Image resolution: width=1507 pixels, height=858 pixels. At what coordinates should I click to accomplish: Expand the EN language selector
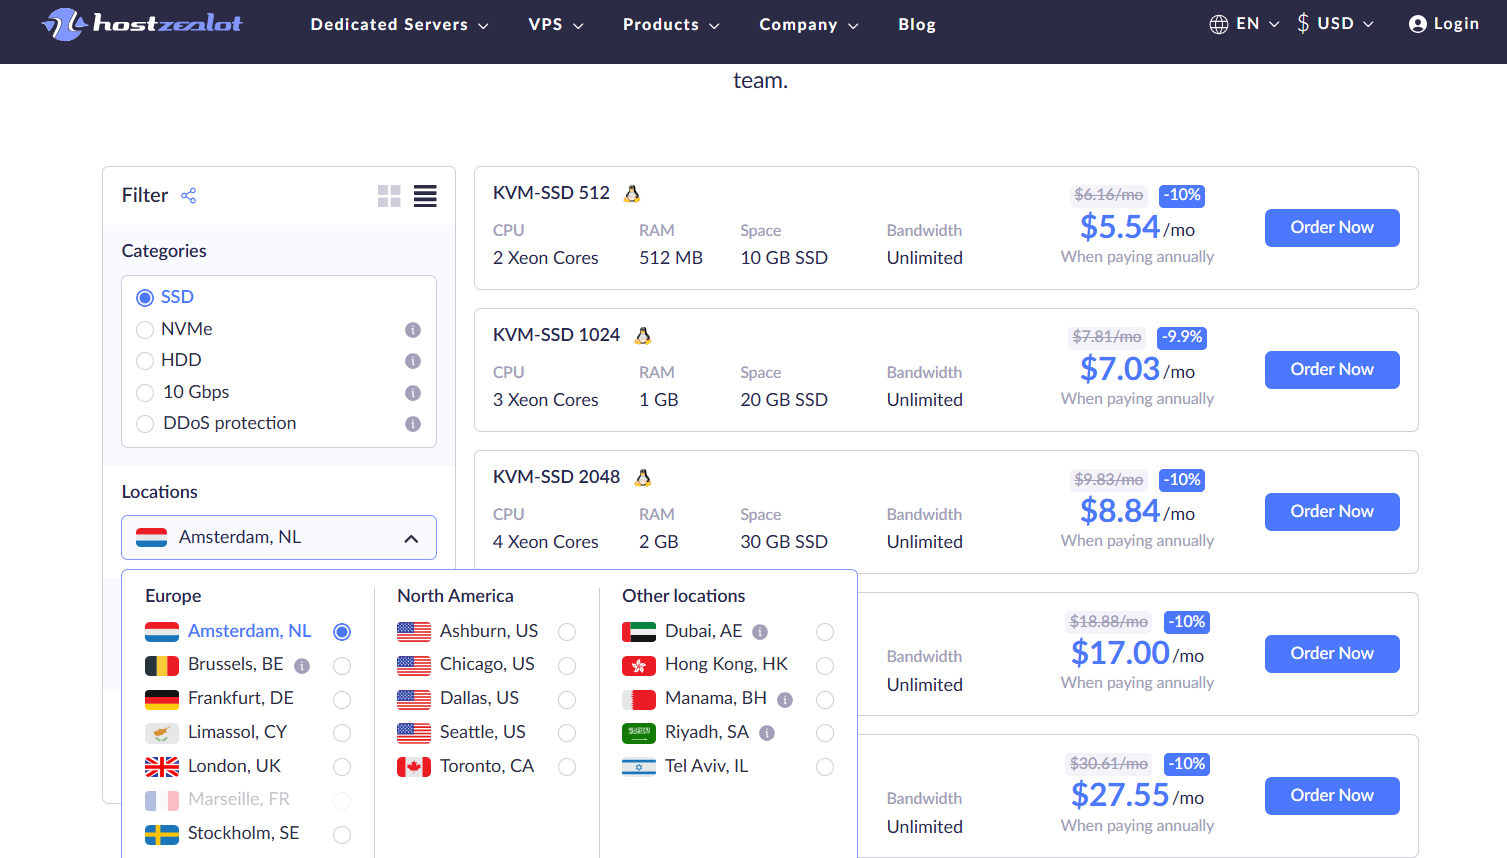click(1245, 24)
